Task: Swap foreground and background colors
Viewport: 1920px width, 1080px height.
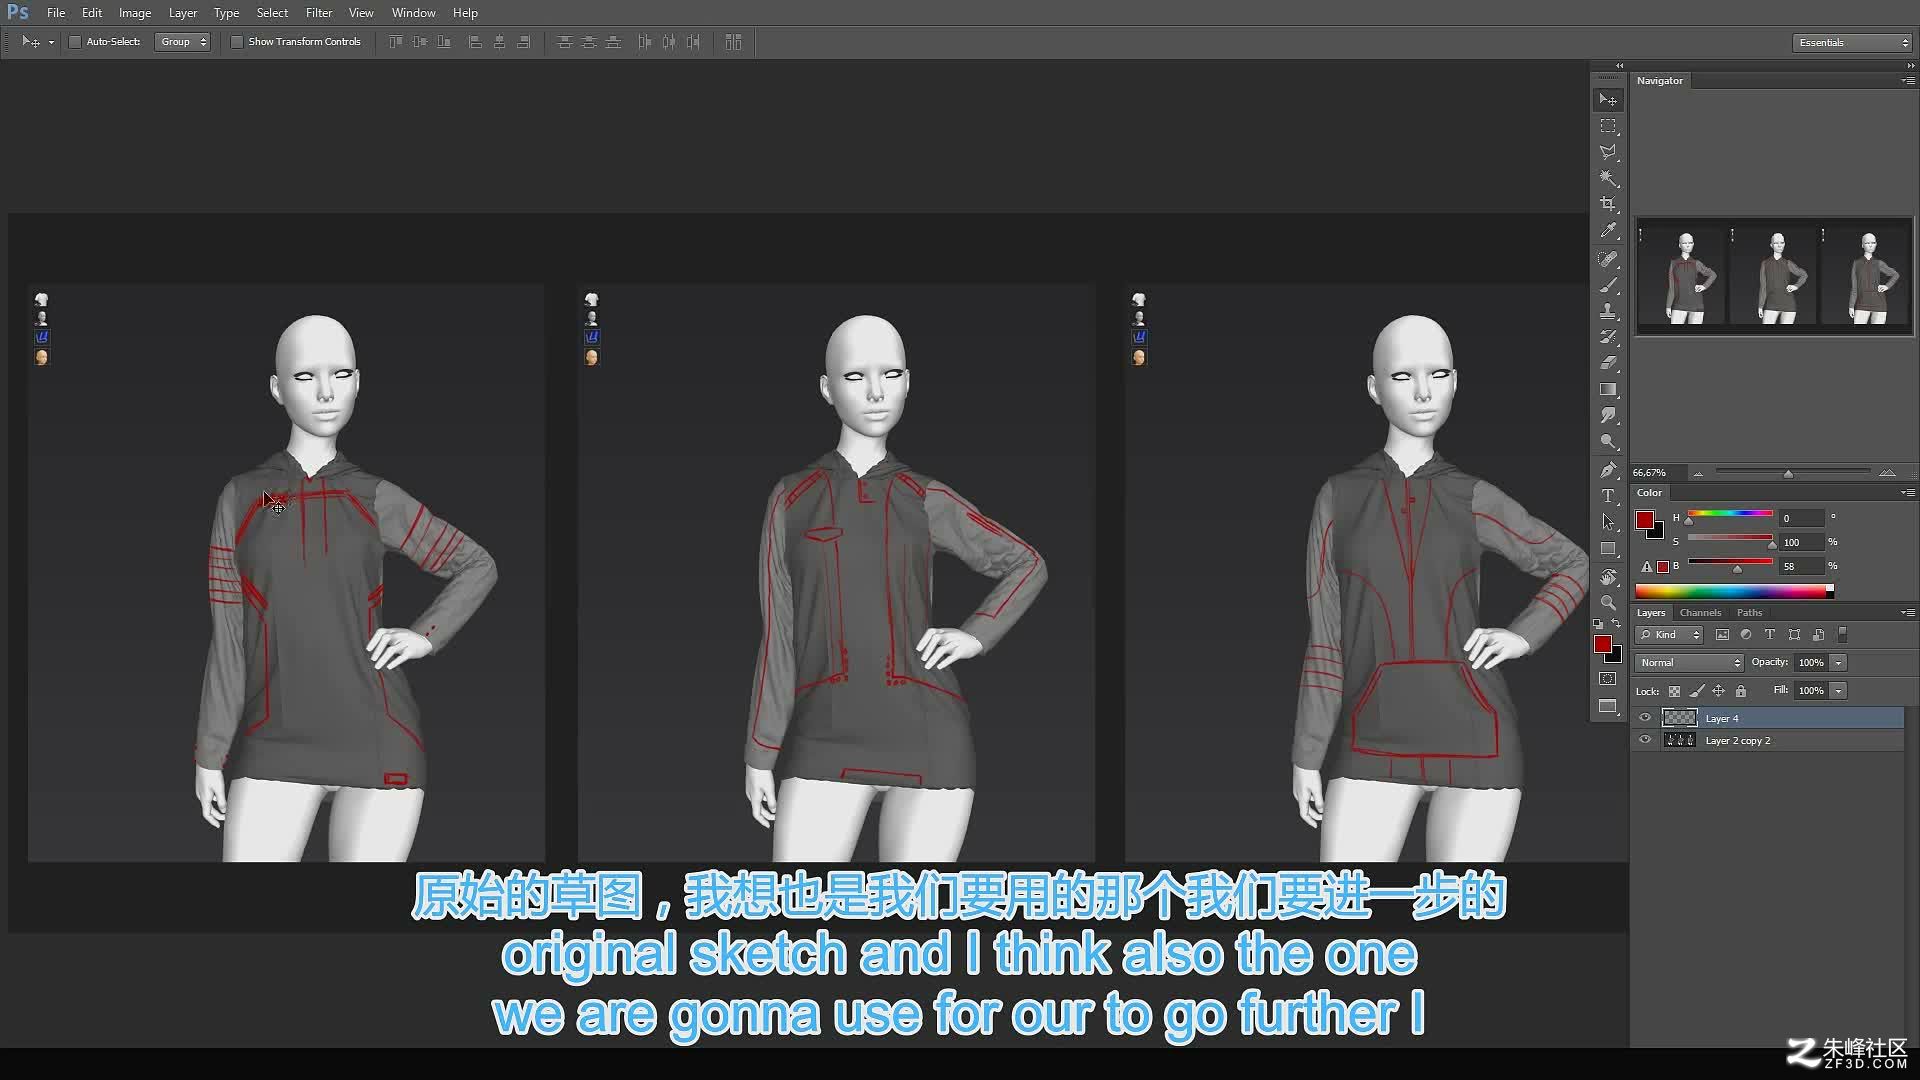Action: [x=1616, y=624]
